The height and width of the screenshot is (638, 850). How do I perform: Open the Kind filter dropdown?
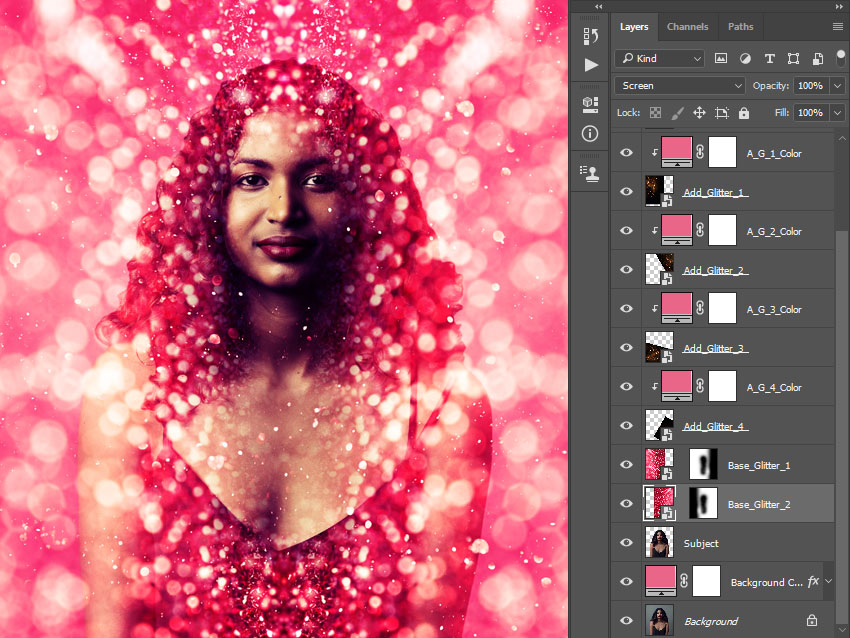point(659,58)
